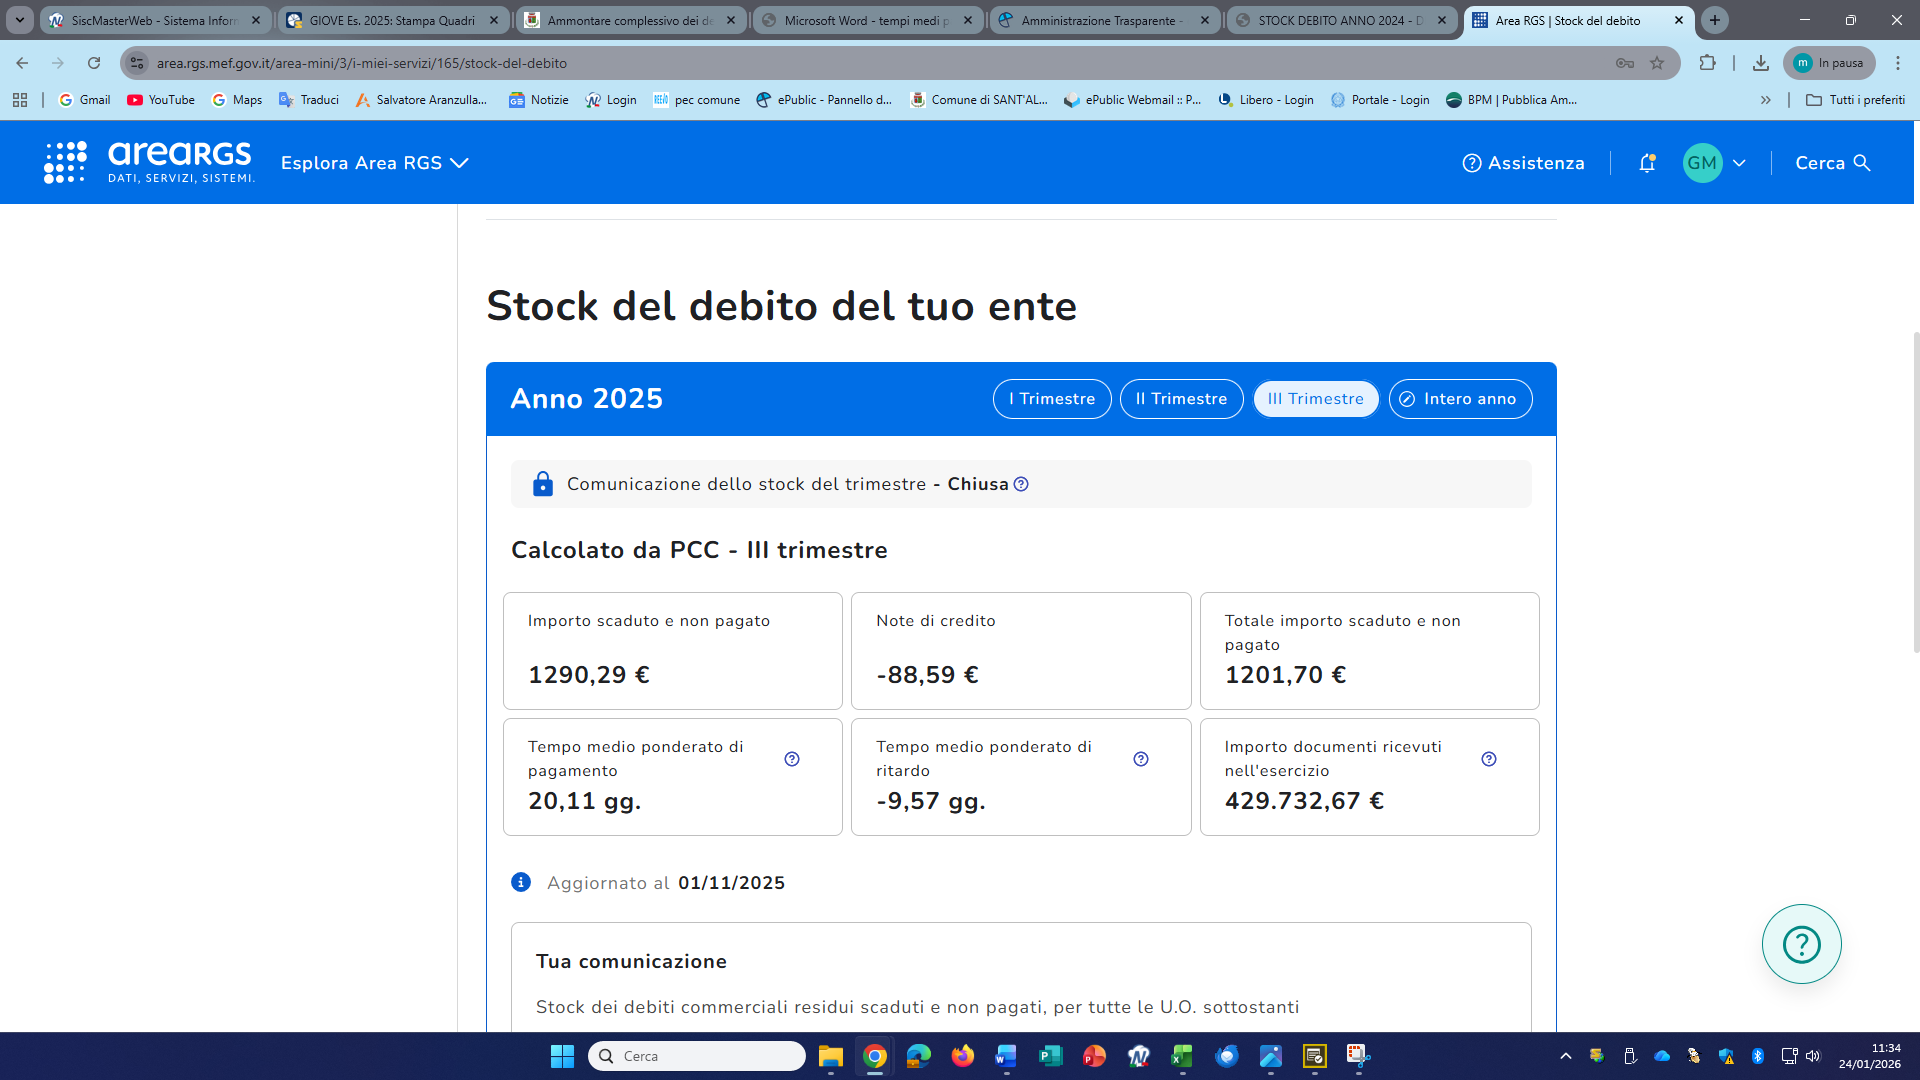Open the Assistenza link

[1523, 163]
